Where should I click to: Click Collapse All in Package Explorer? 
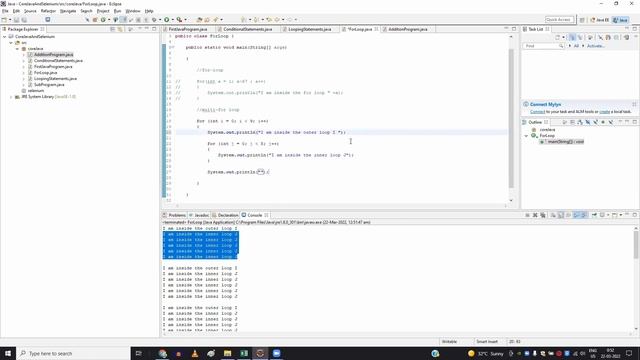coord(112,29)
